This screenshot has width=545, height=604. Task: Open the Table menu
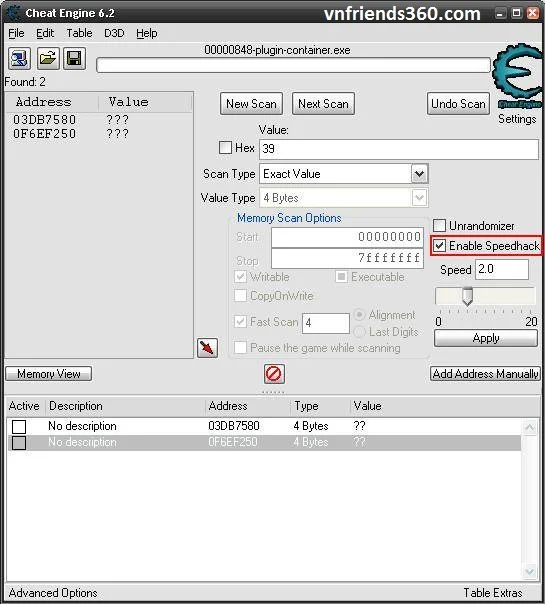pos(79,33)
